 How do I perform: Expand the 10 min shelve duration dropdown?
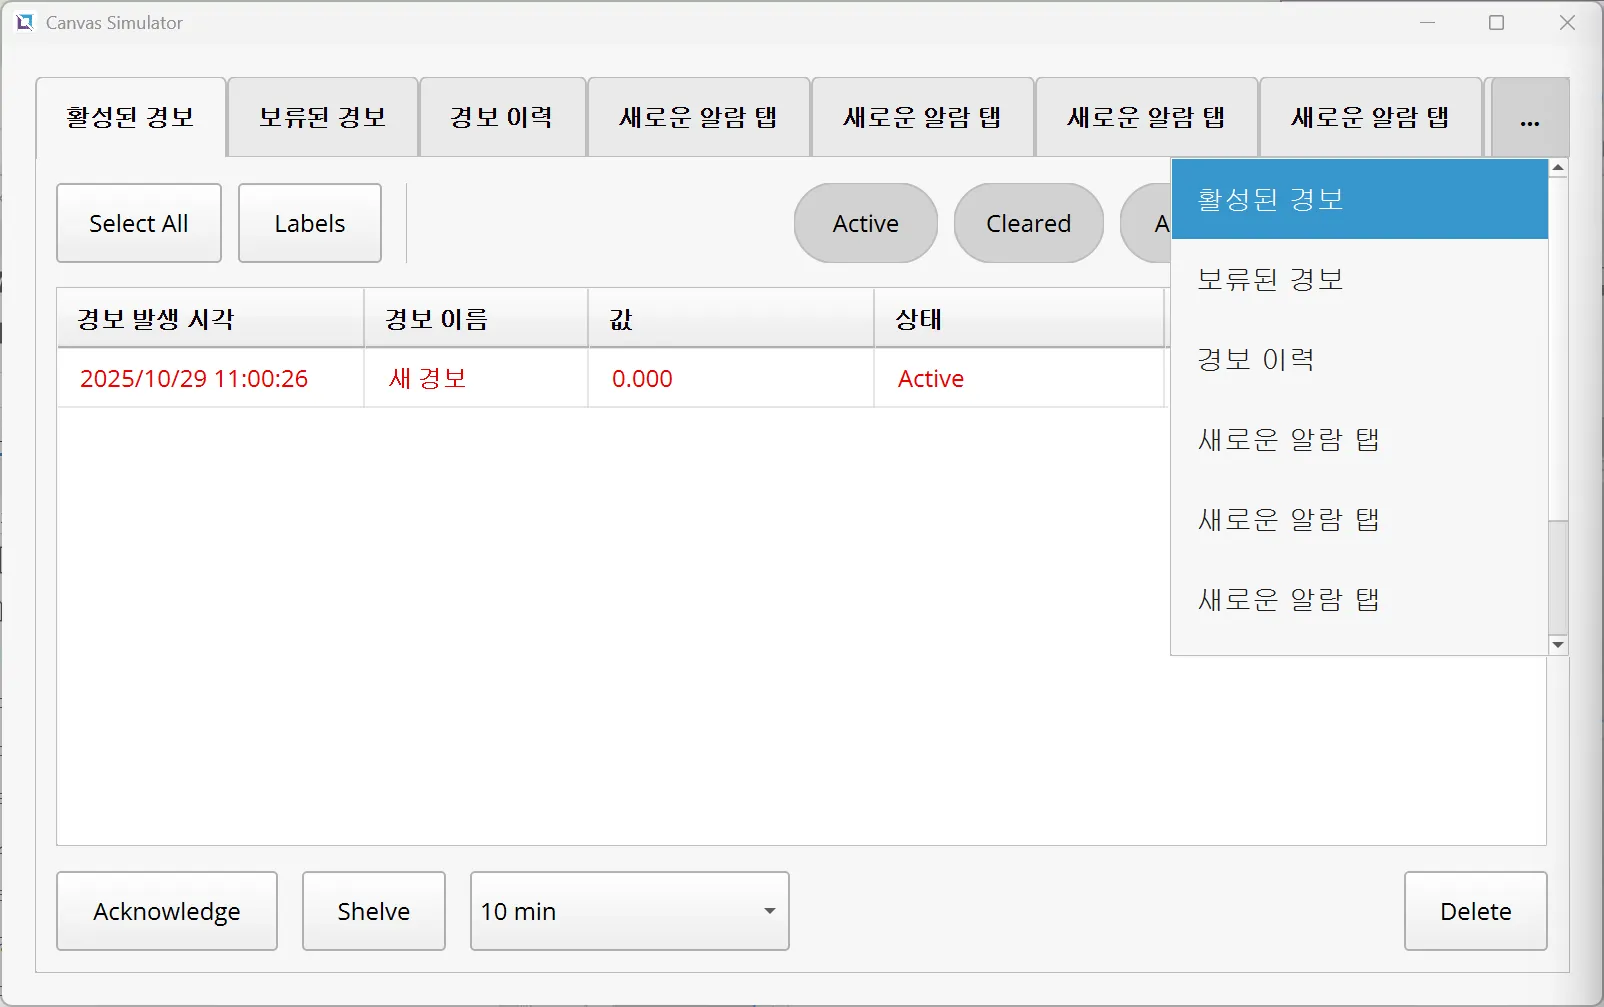pos(630,911)
